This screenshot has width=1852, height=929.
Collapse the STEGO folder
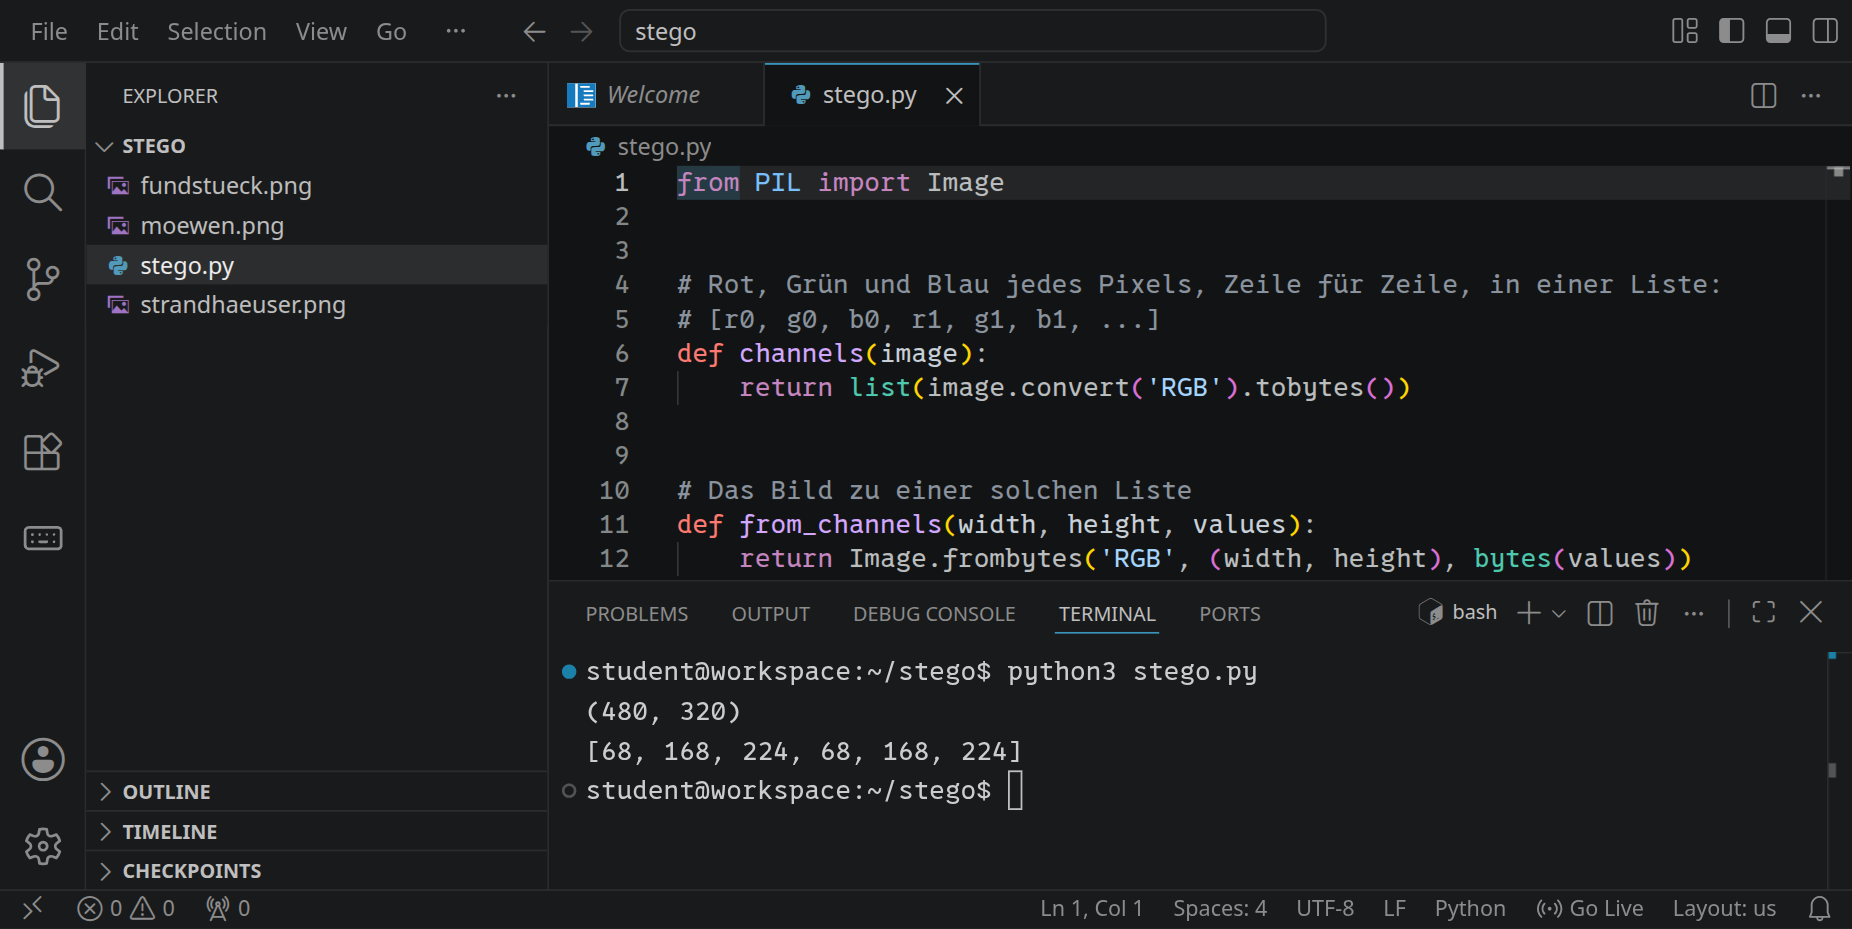(316, 146)
